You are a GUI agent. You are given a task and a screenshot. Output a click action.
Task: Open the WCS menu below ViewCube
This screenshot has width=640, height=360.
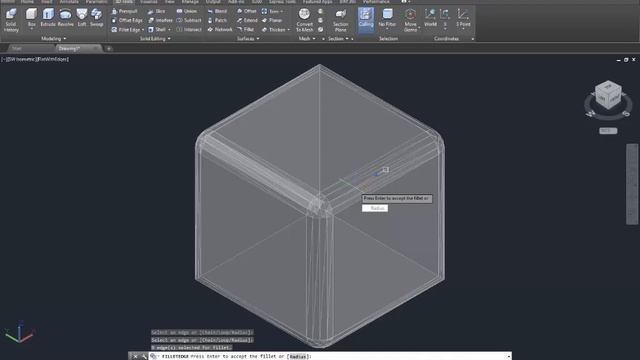[608, 131]
